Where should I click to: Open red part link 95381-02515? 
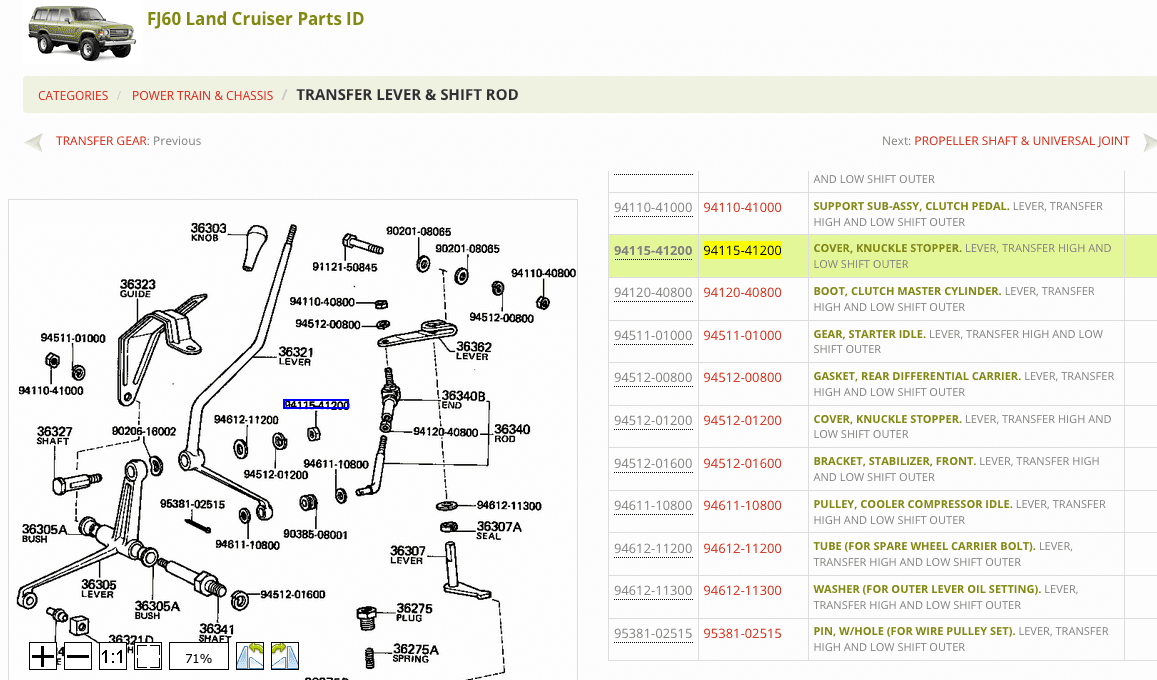click(742, 633)
